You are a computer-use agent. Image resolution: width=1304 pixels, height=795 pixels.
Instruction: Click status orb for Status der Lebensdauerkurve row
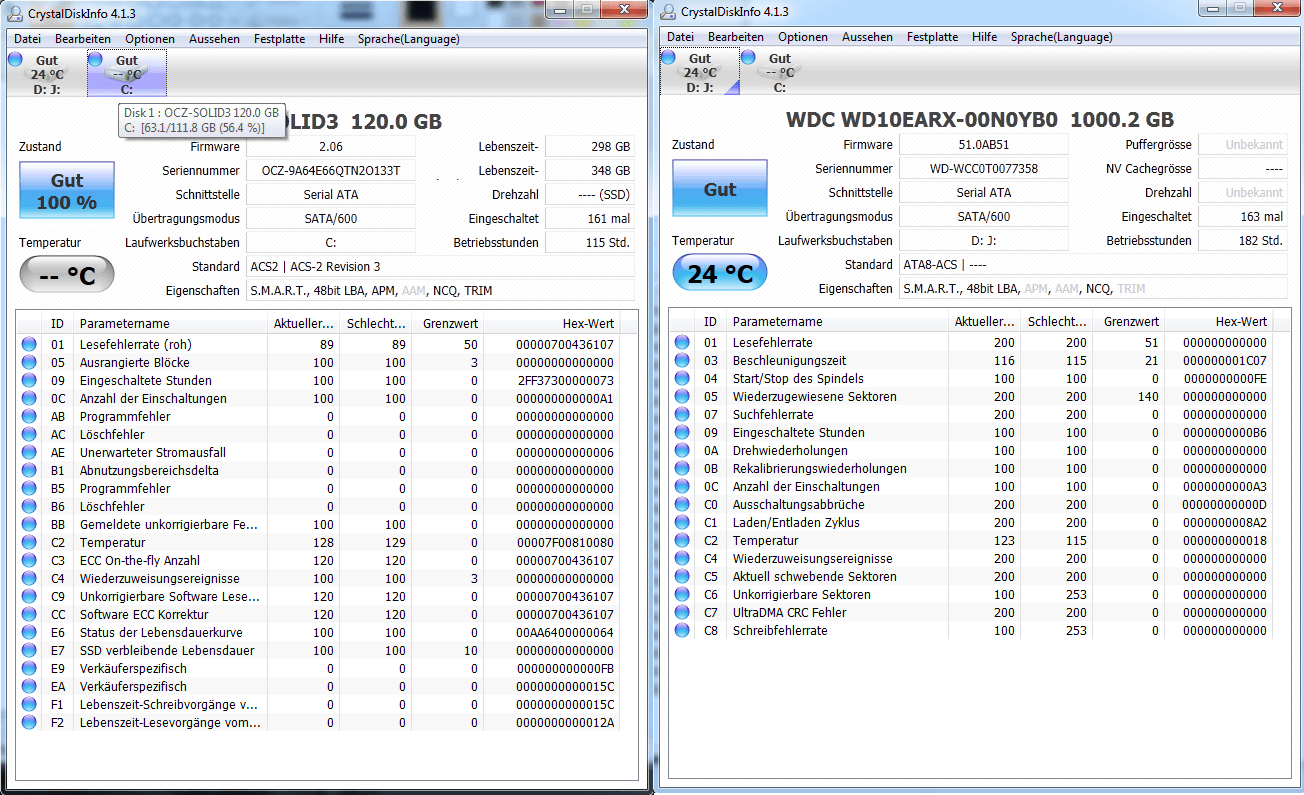click(x=29, y=633)
